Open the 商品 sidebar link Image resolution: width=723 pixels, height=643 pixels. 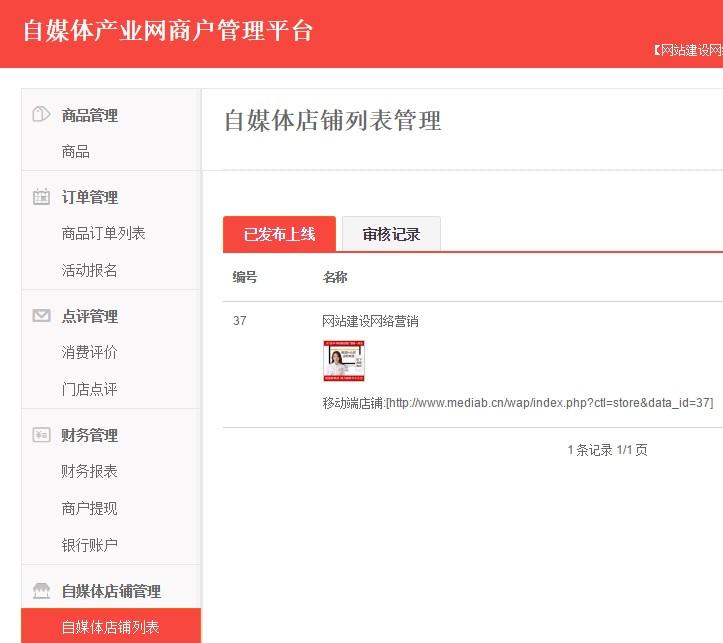point(76,152)
